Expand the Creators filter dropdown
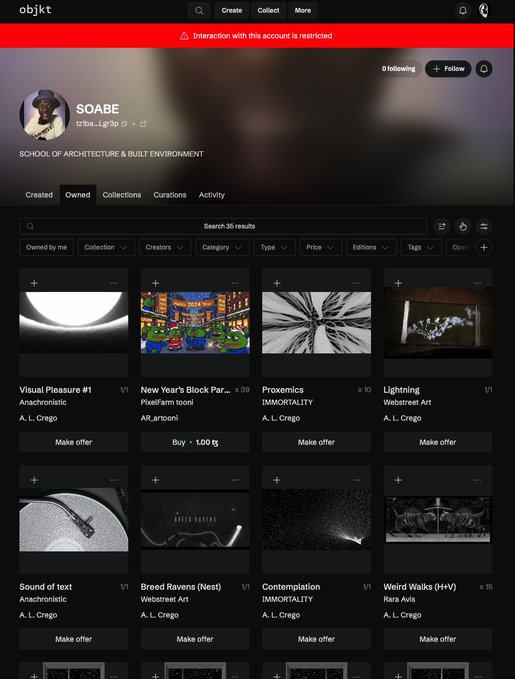The height and width of the screenshot is (679, 515). pos(165,247)
